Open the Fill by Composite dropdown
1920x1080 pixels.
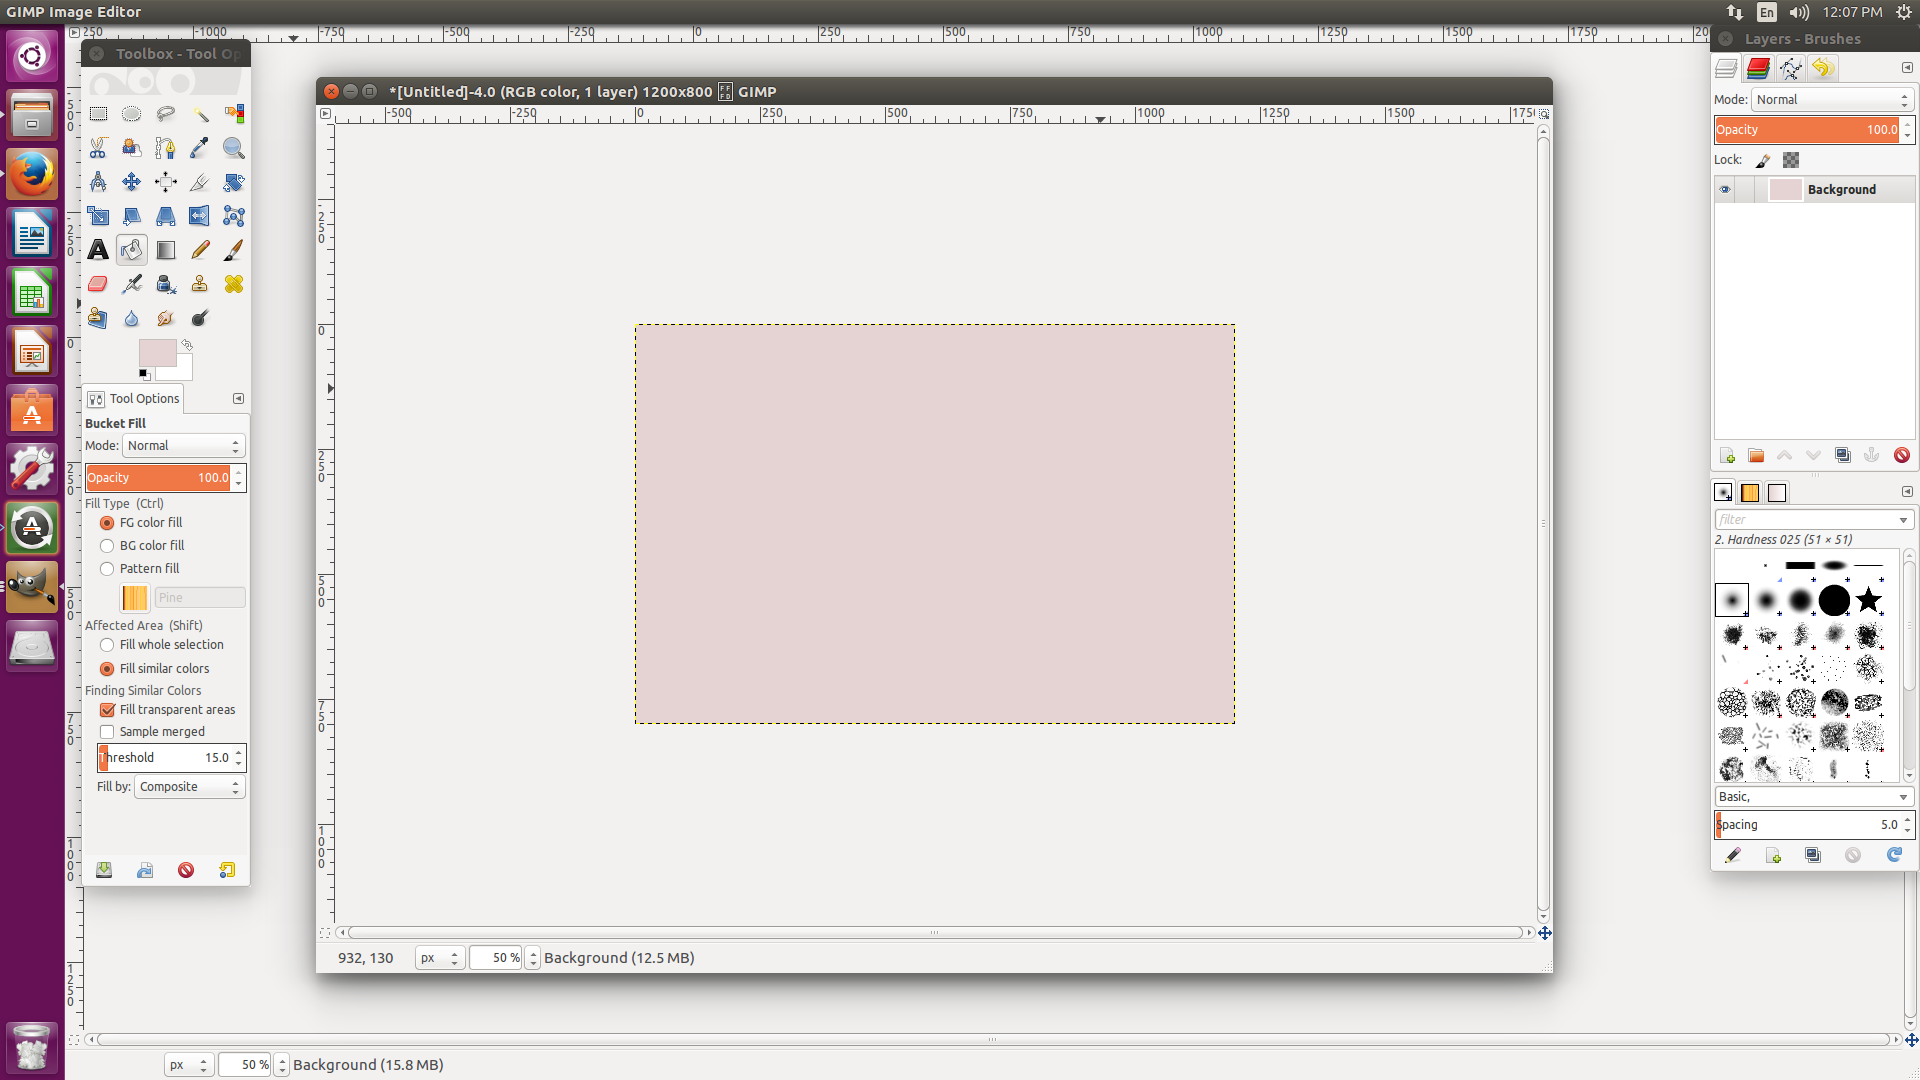[x=189, y=787]
